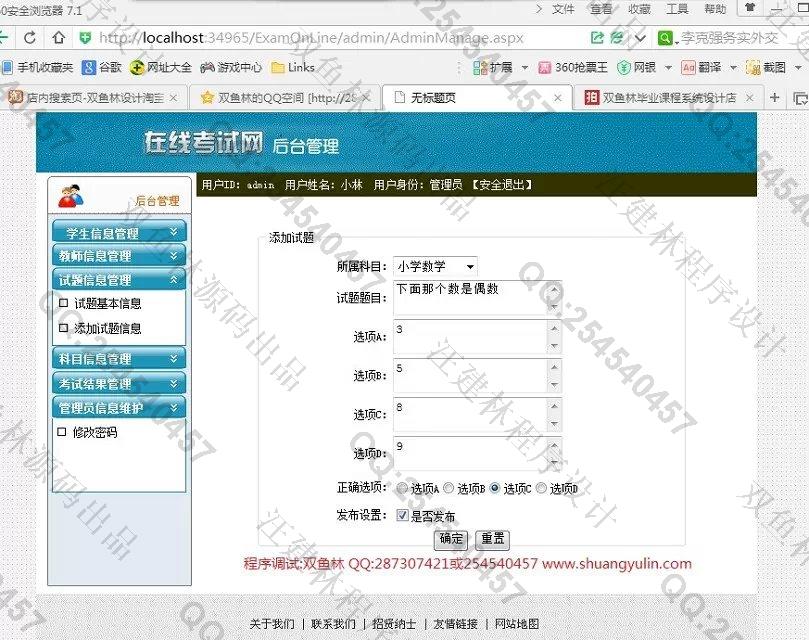Open the 所属科目 subject dropdown
The image size is (809, 640).
pyautogui.click(x=435, y=266)
